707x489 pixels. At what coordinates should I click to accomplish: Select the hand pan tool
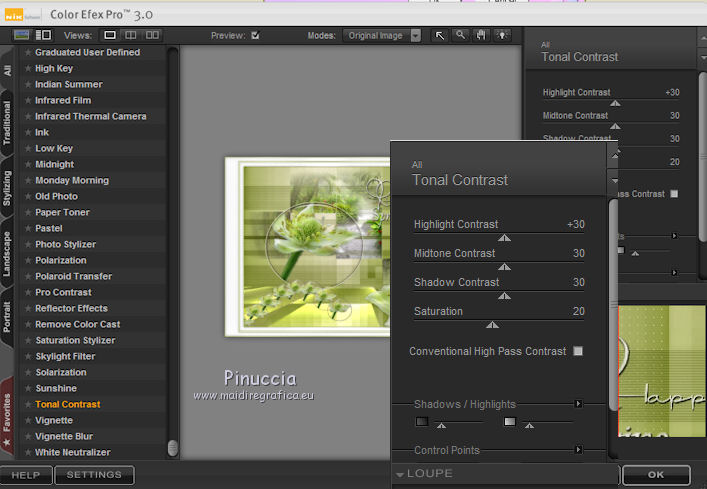point(481,35)
